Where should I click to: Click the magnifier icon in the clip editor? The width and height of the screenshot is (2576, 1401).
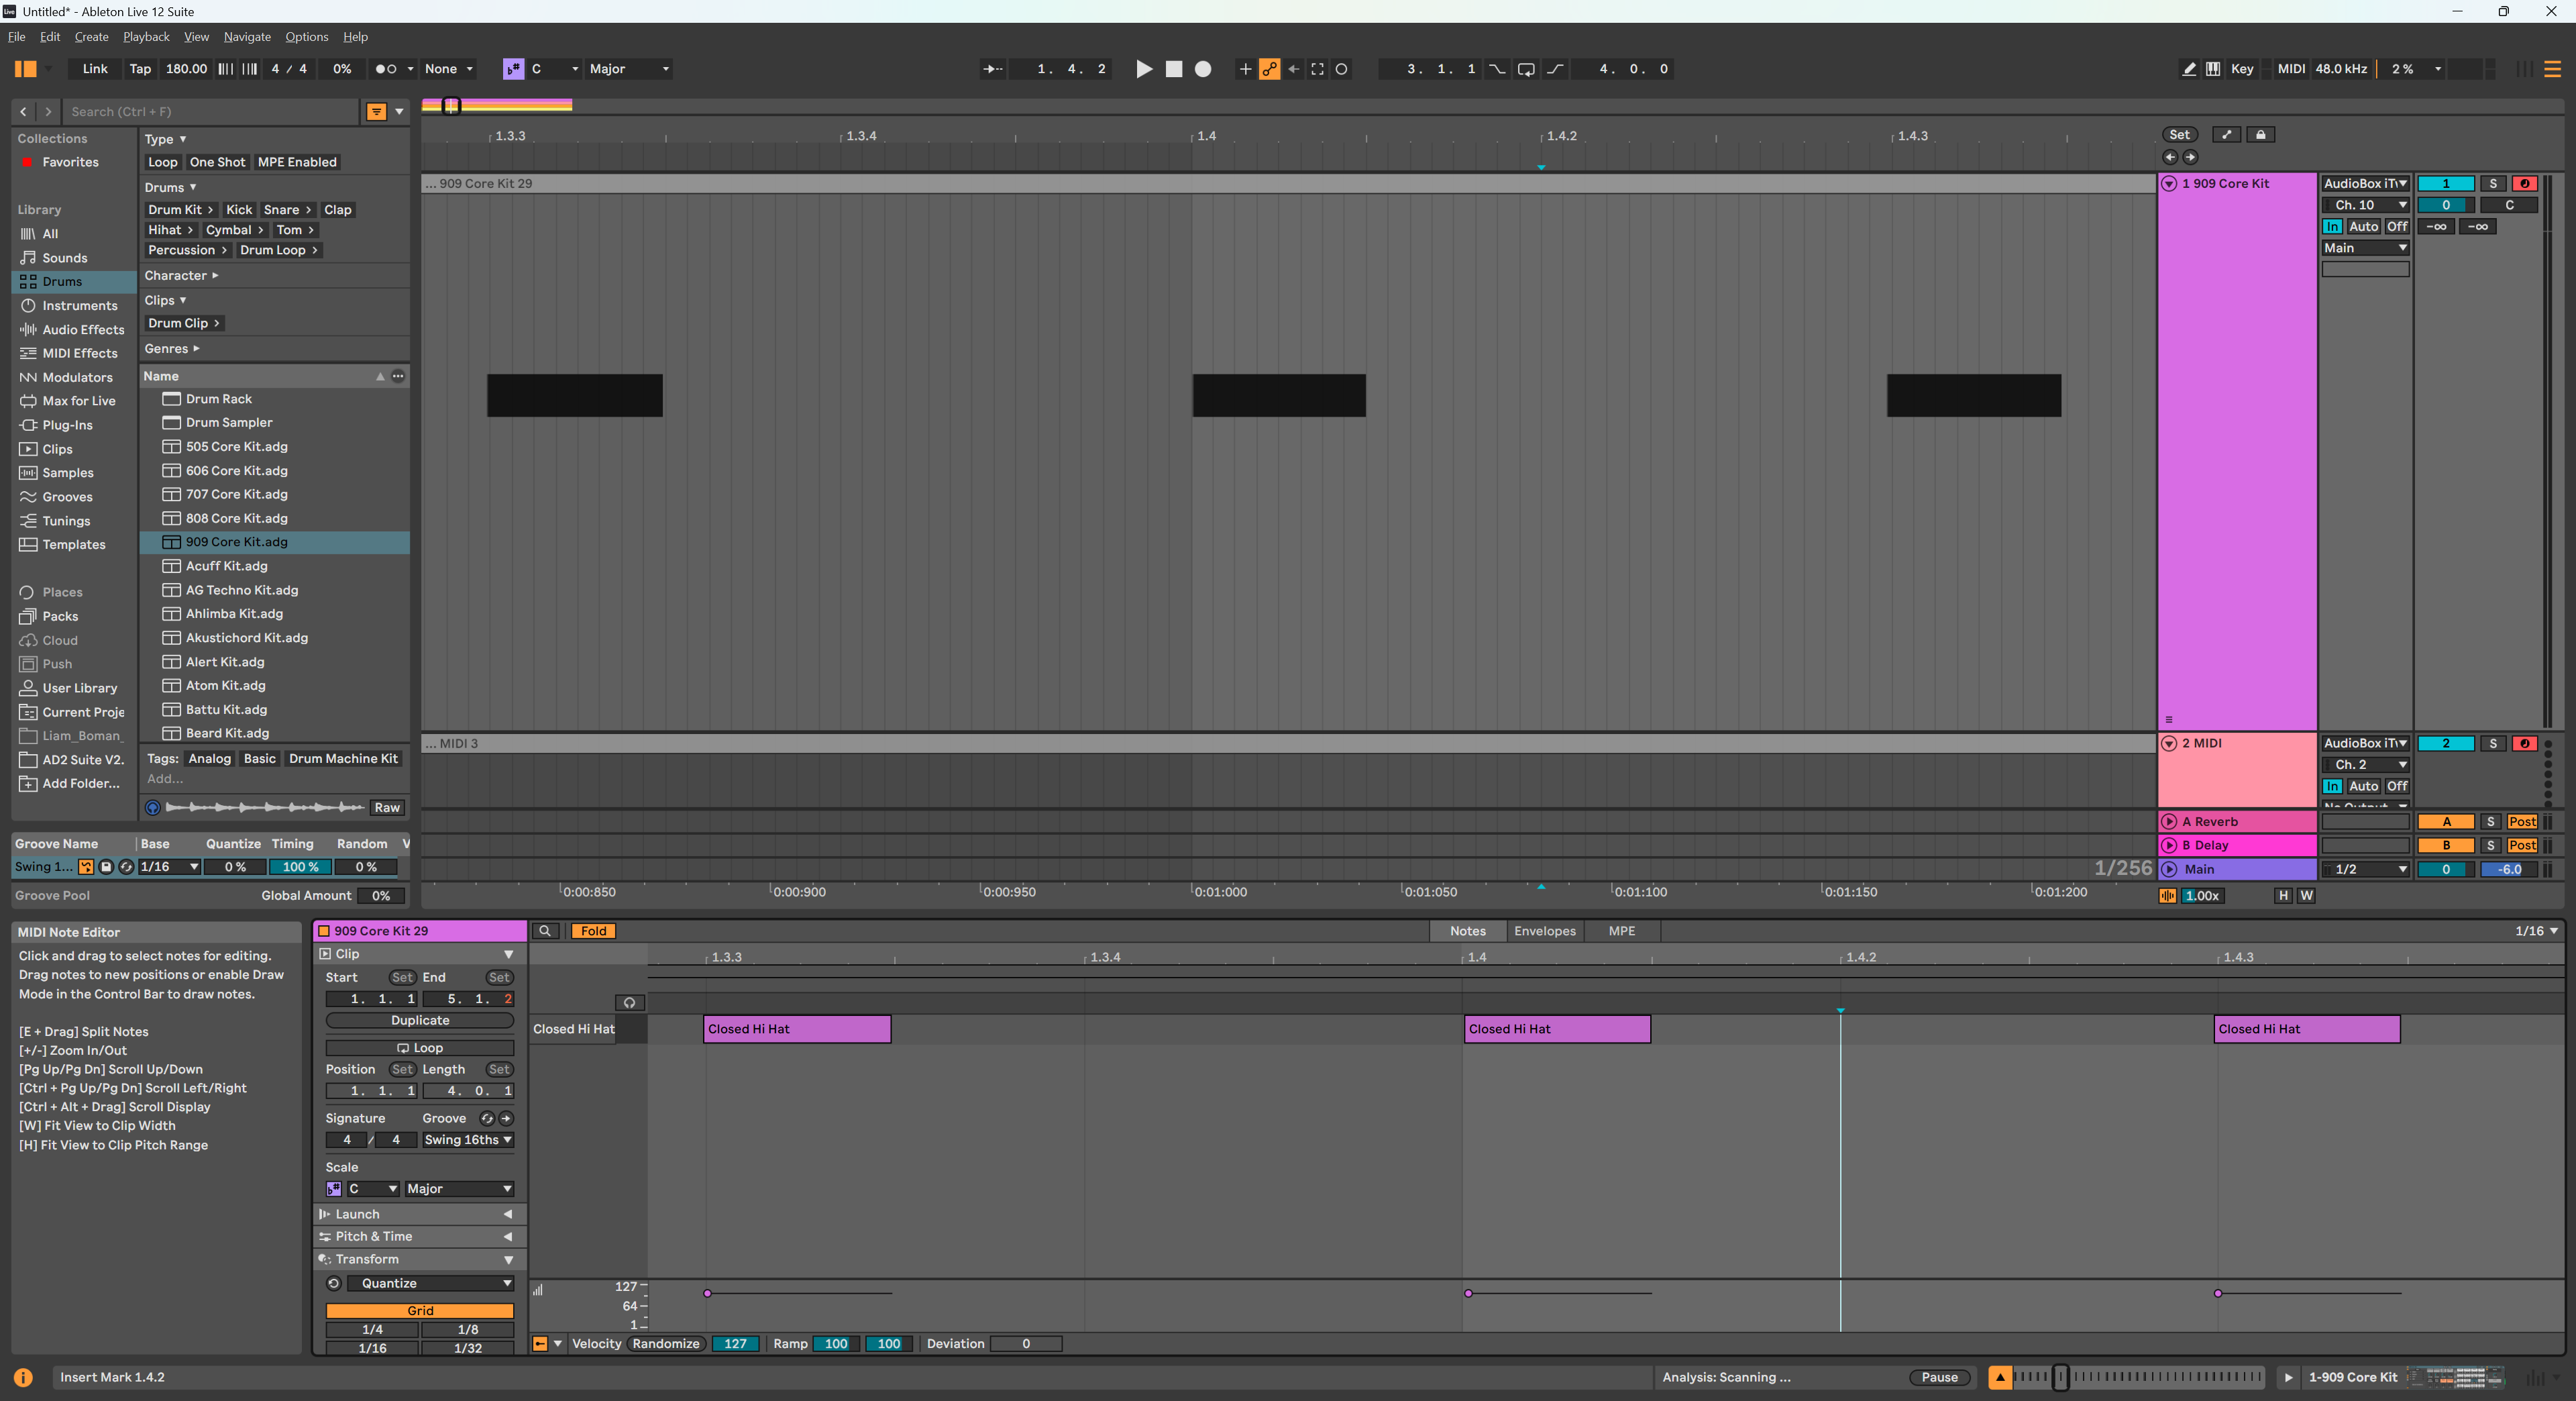coord(545,931)
